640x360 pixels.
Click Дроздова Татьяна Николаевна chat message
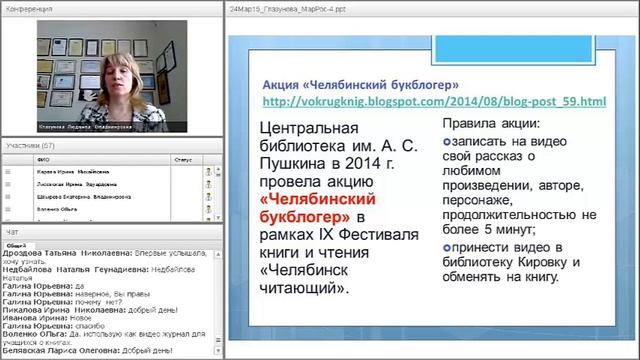point(105,257)
